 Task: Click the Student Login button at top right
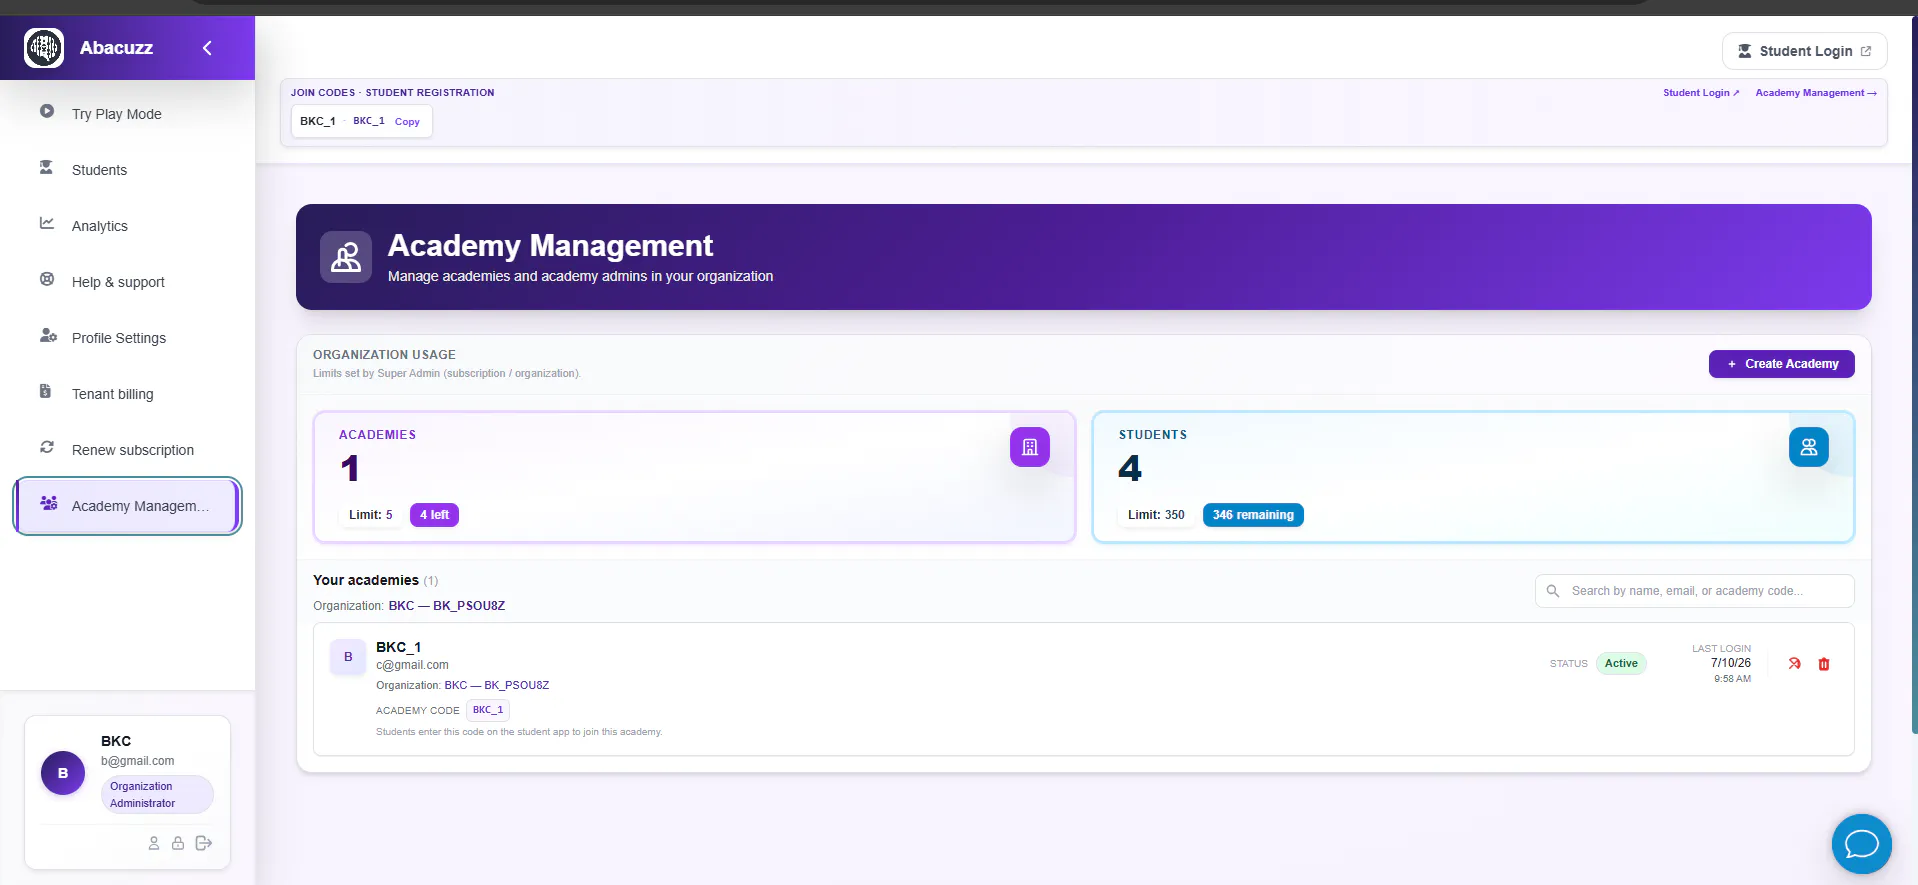[x=1804, y=51]
